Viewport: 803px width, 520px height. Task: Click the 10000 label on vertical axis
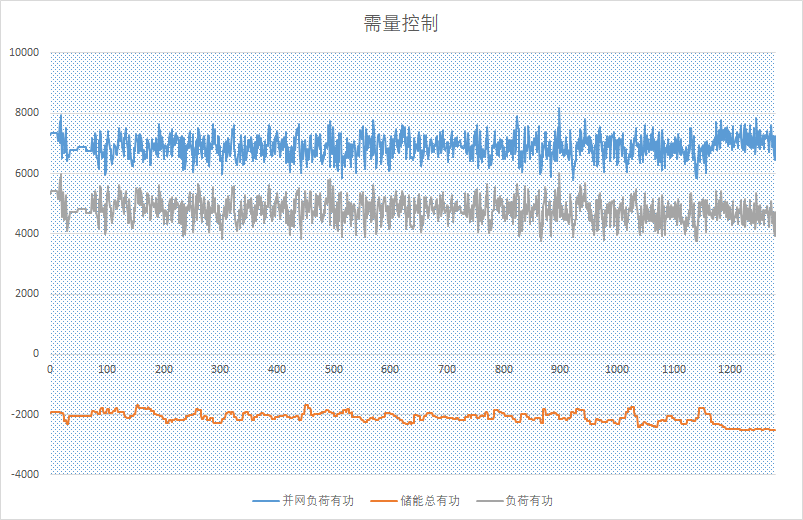22,53
